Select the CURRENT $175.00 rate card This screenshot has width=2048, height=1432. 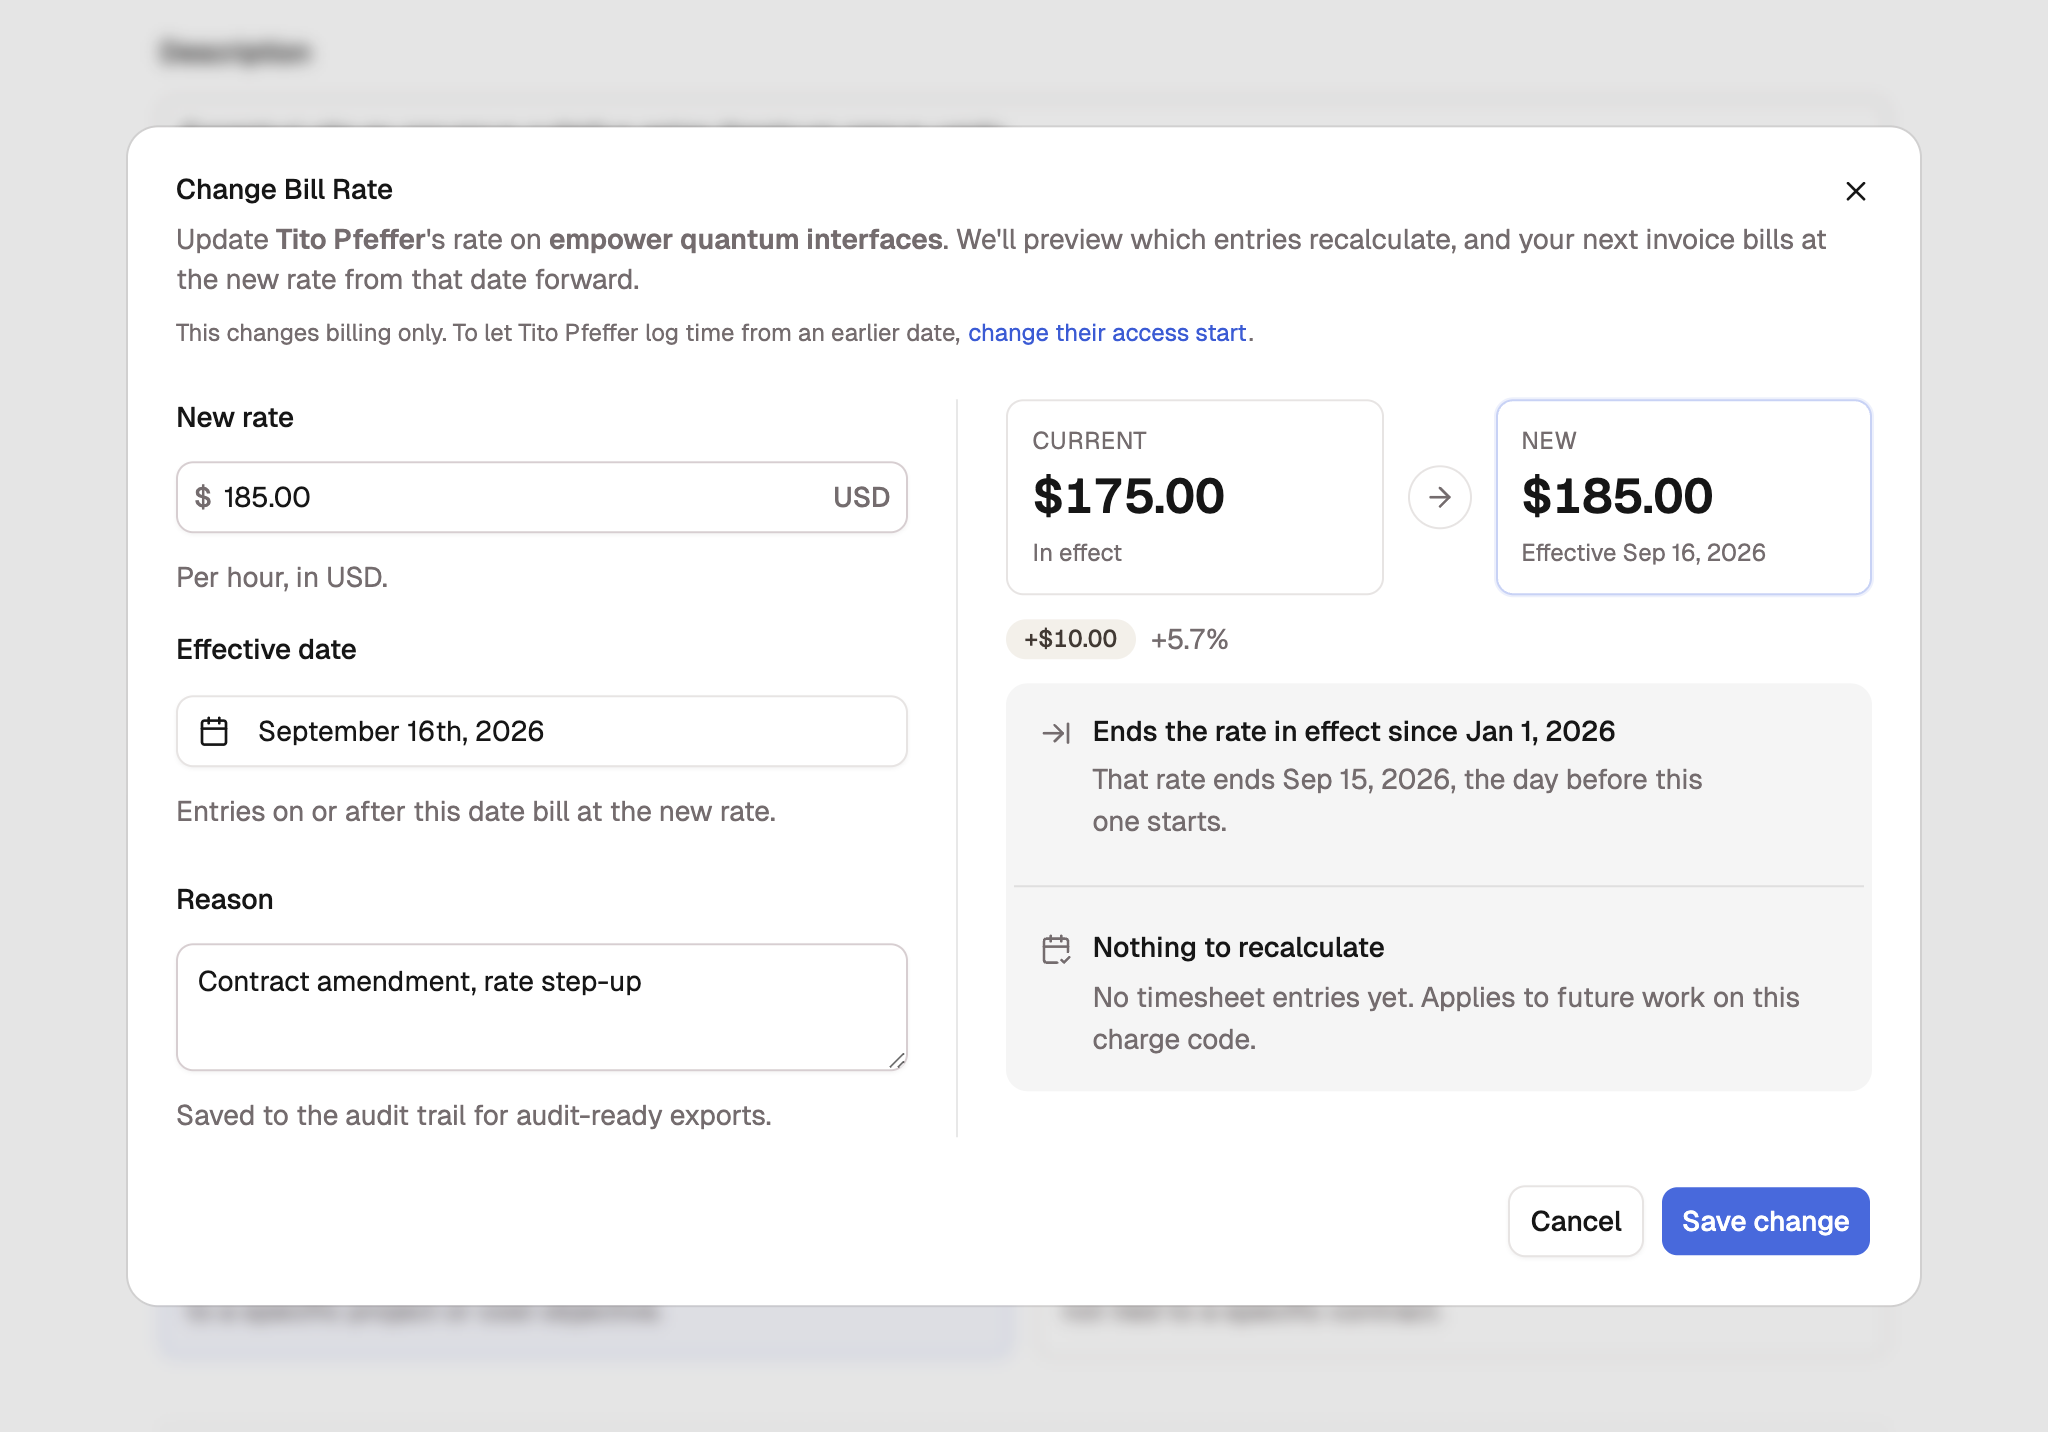pos(1194,497)
